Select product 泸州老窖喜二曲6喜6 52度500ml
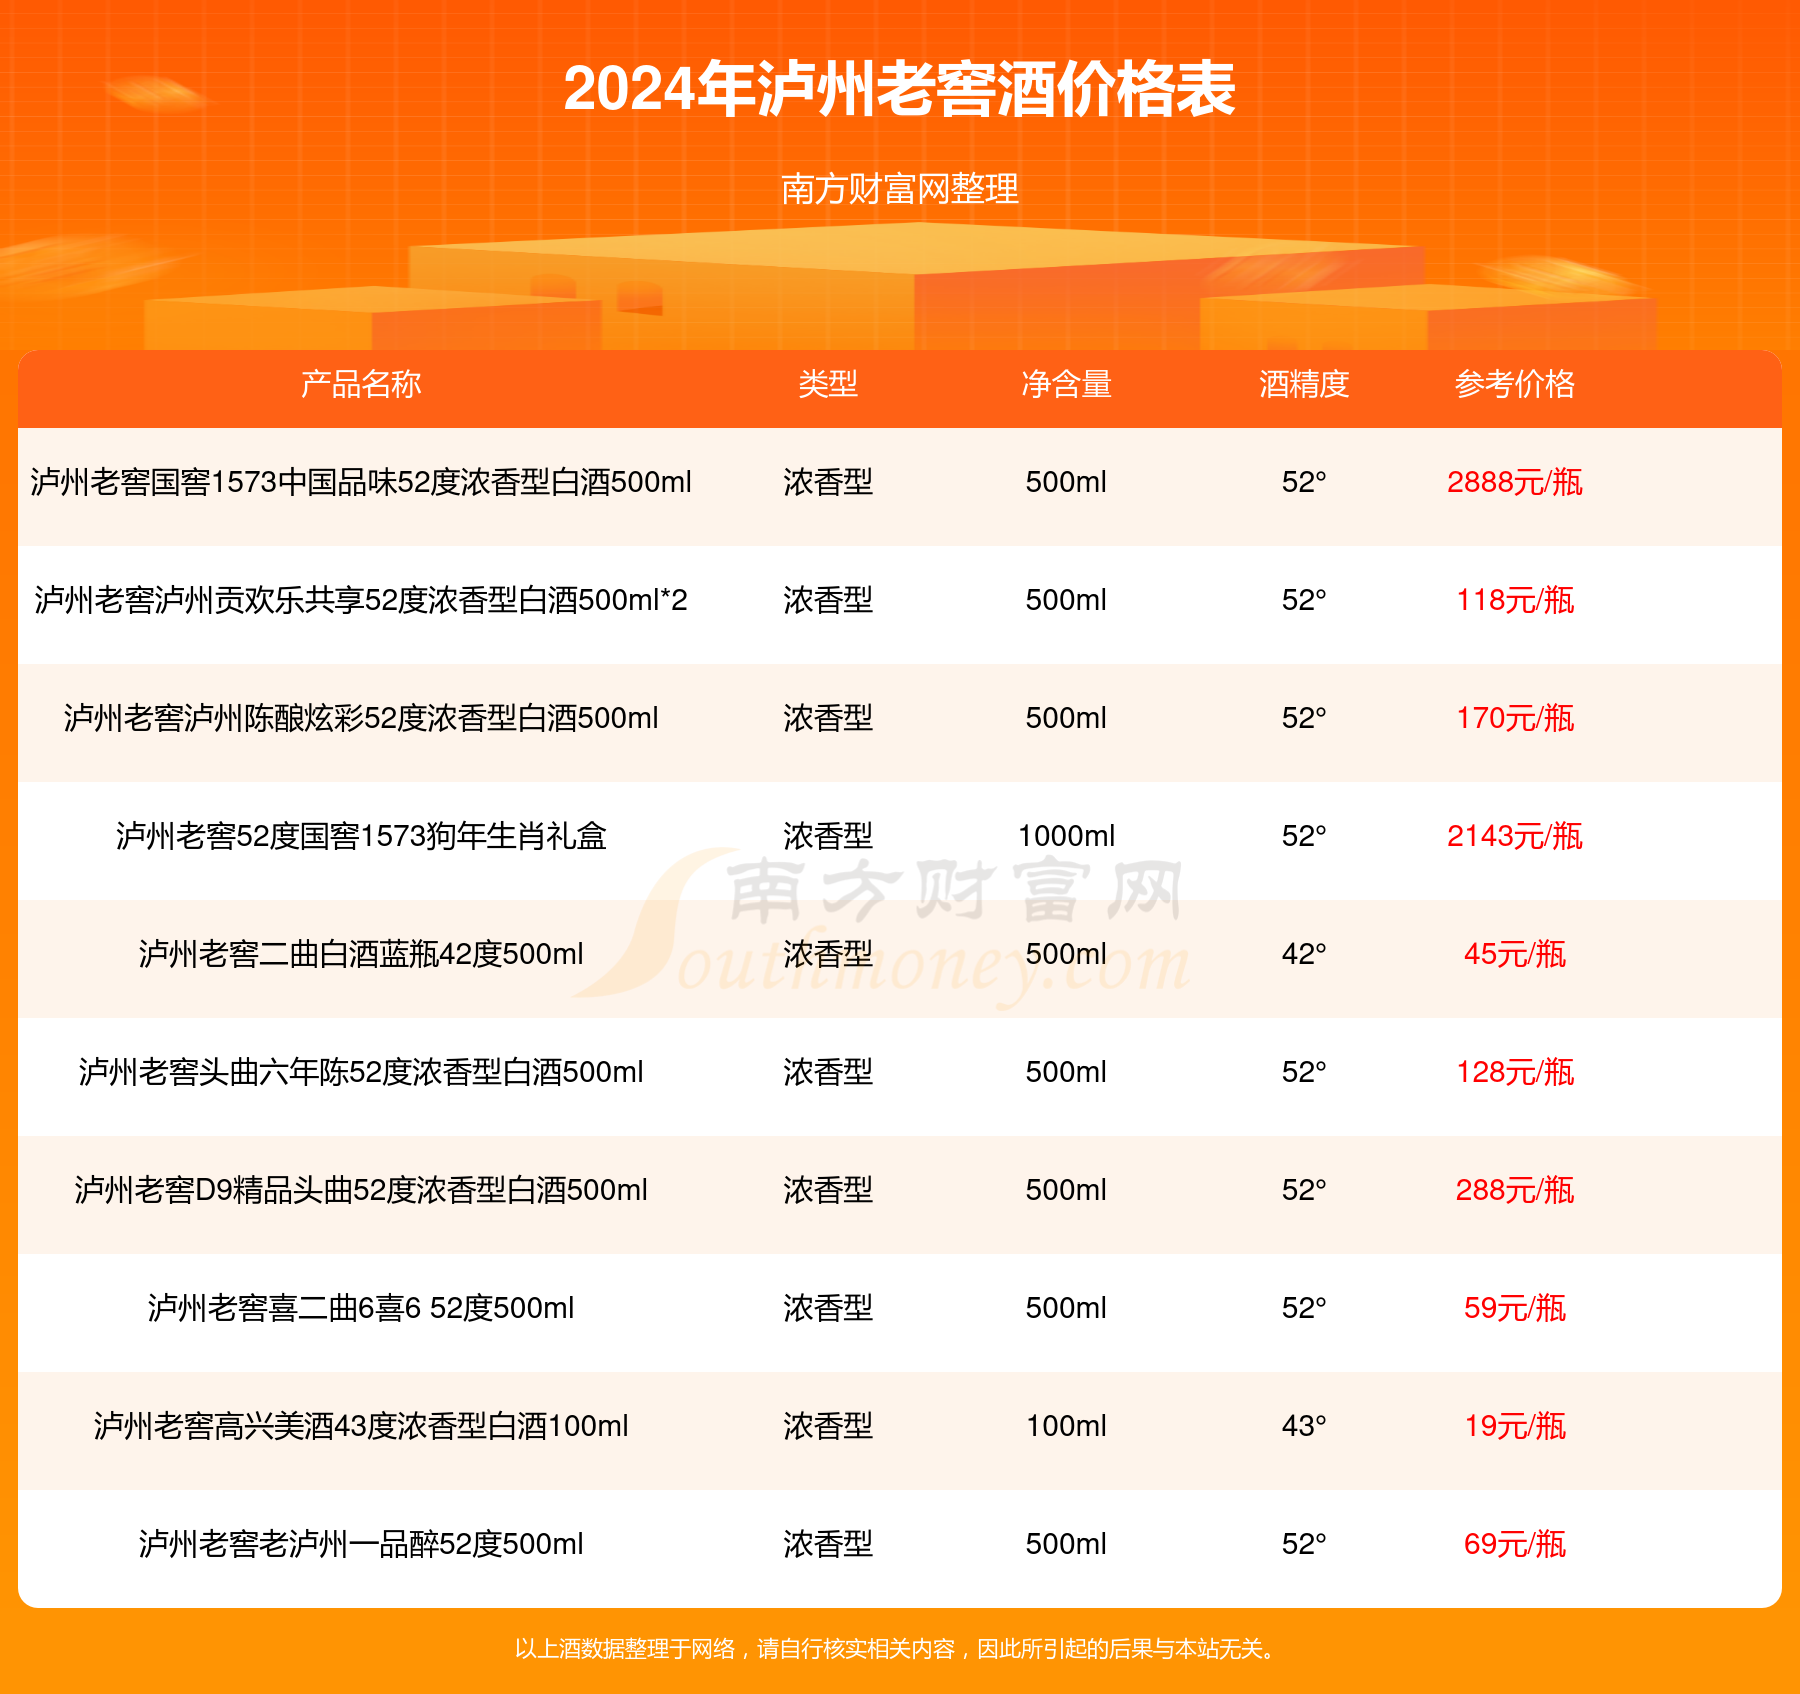 pyautogui.click(x=361, y=1308)
